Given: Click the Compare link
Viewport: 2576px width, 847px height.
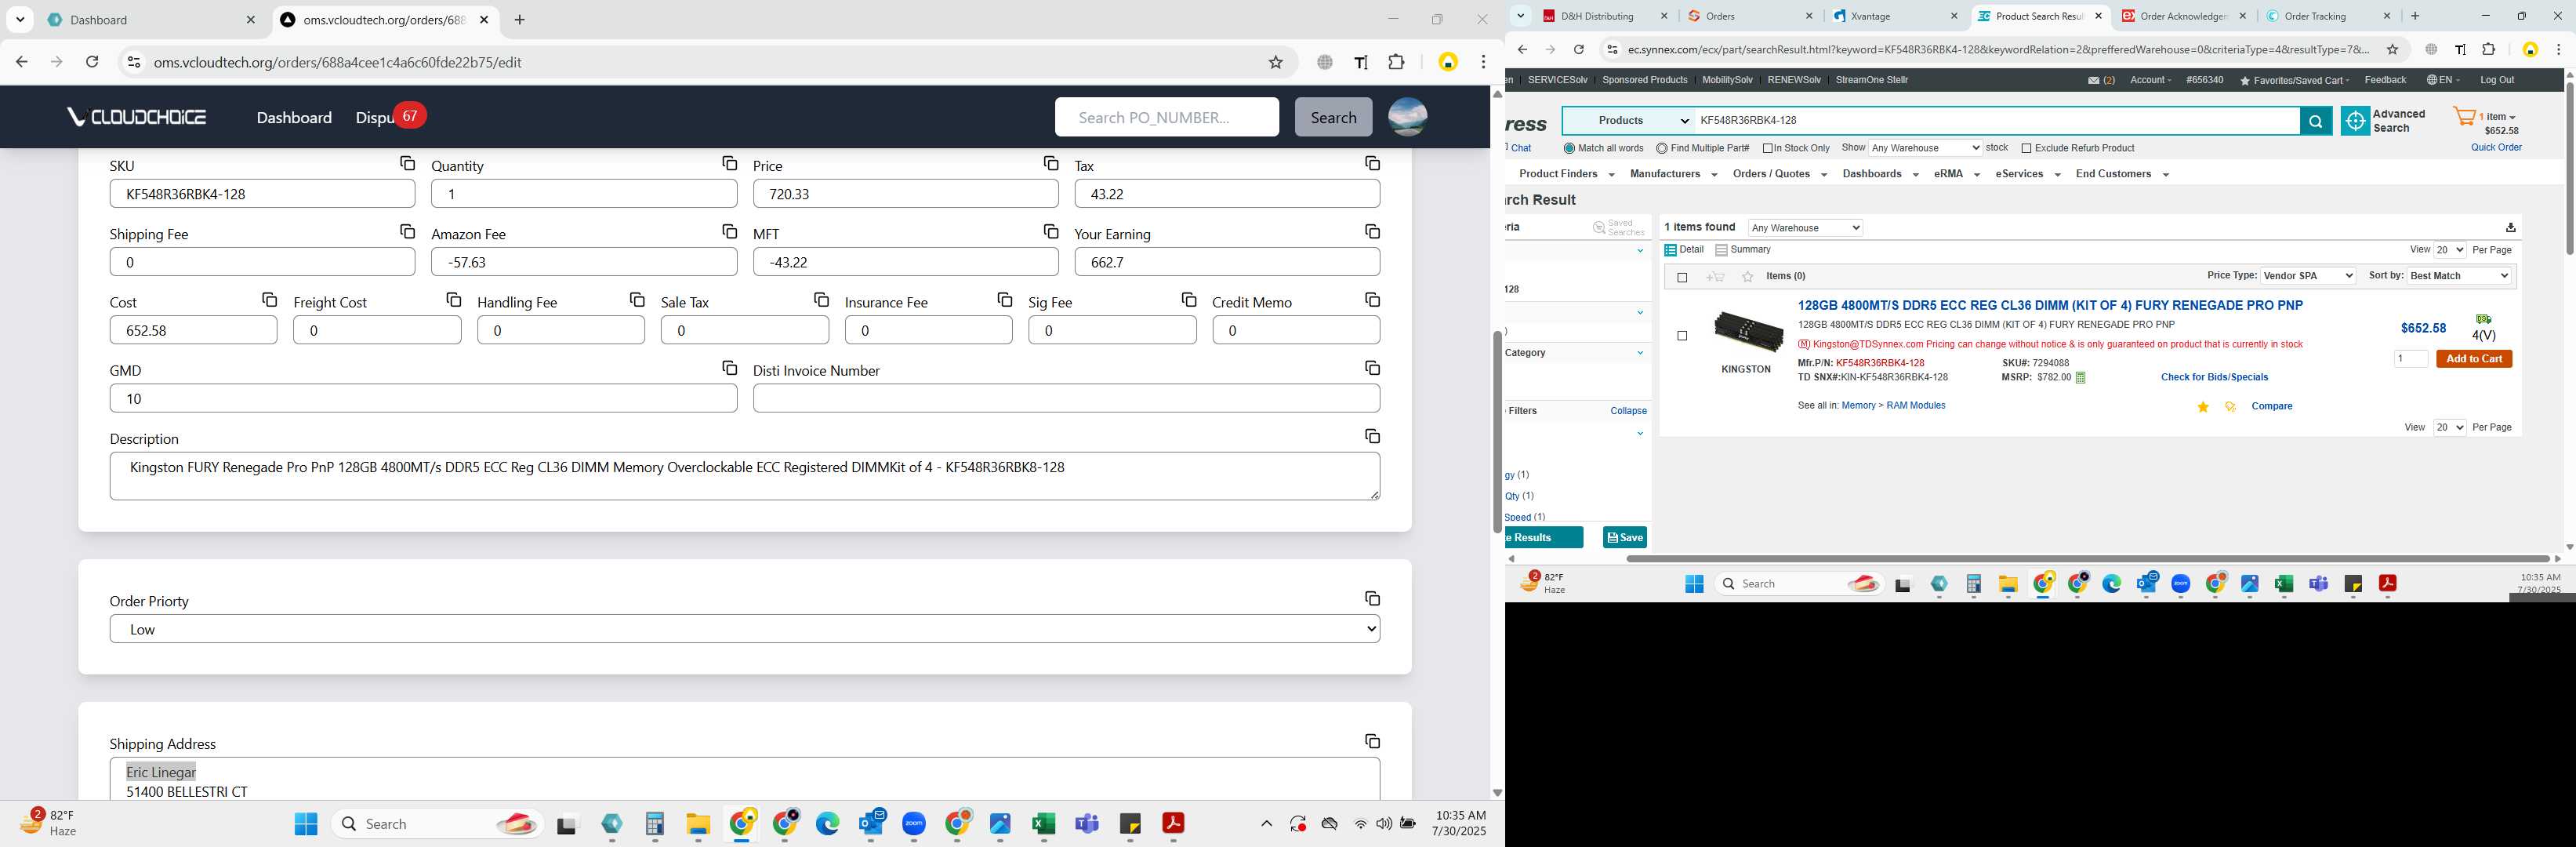Looking at the screenshot, I should pos(2271,407).
